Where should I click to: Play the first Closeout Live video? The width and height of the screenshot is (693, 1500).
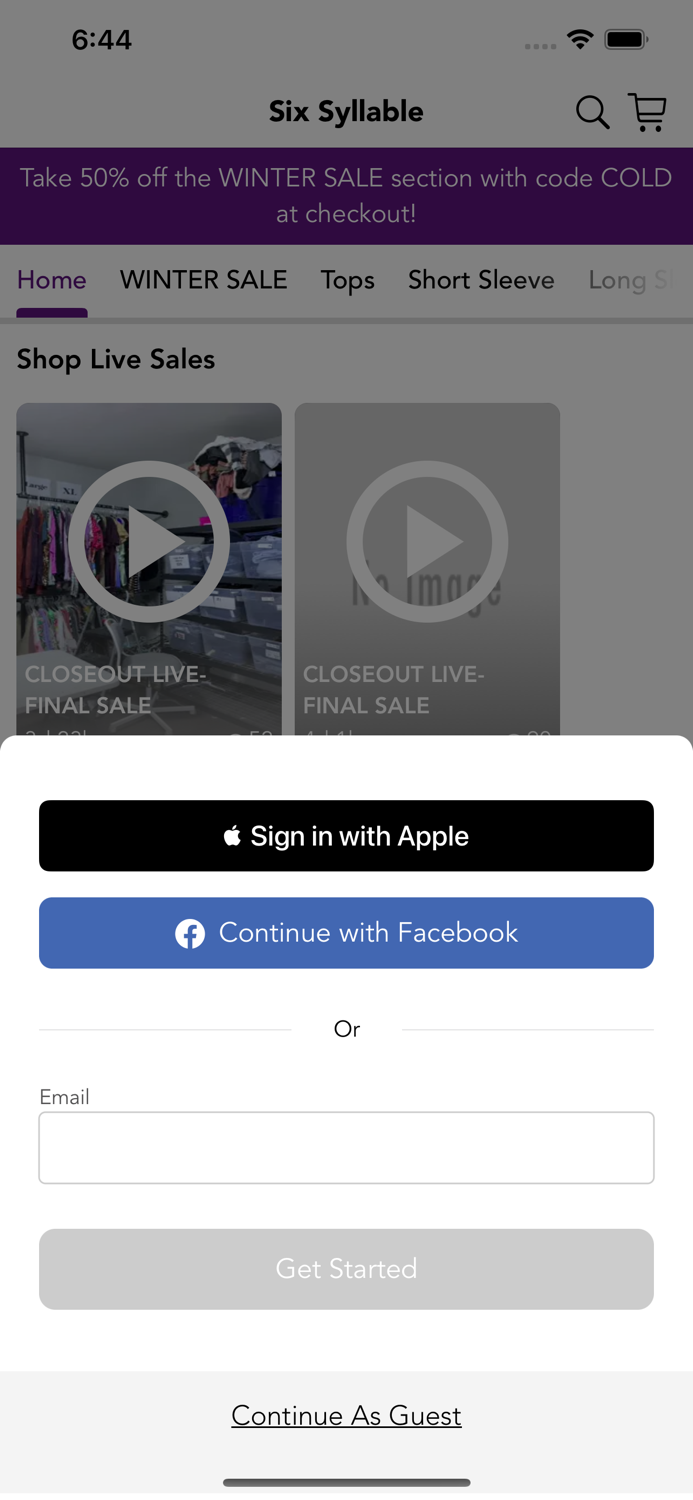pyautogui.click(x=149, y=541)
